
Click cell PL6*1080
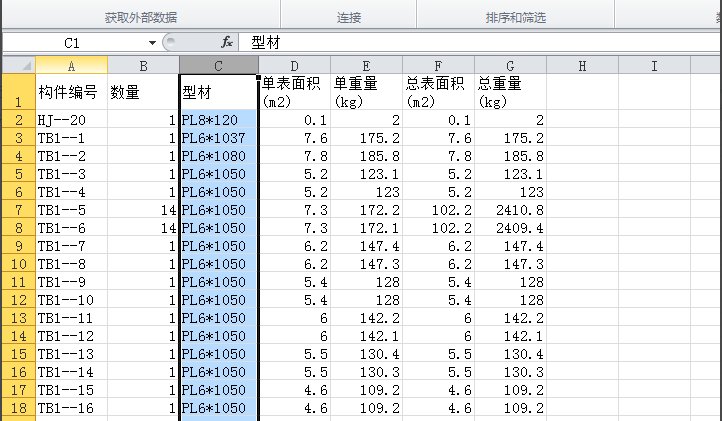pos(219,156)
